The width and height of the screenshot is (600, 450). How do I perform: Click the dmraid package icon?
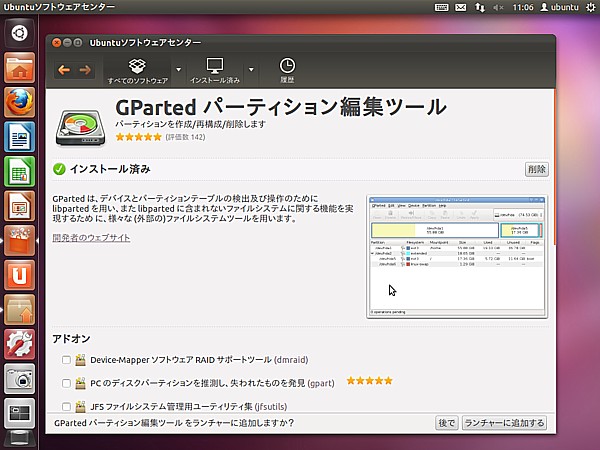[x=80, y=360]
